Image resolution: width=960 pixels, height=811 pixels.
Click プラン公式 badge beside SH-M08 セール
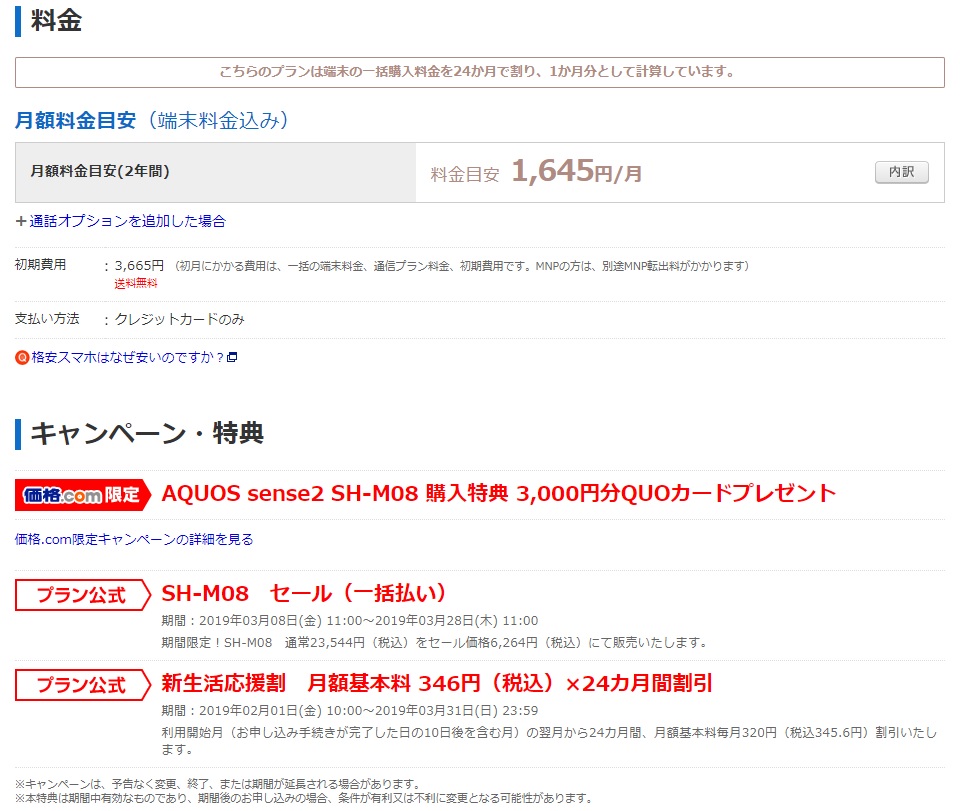tap(83, 594)
